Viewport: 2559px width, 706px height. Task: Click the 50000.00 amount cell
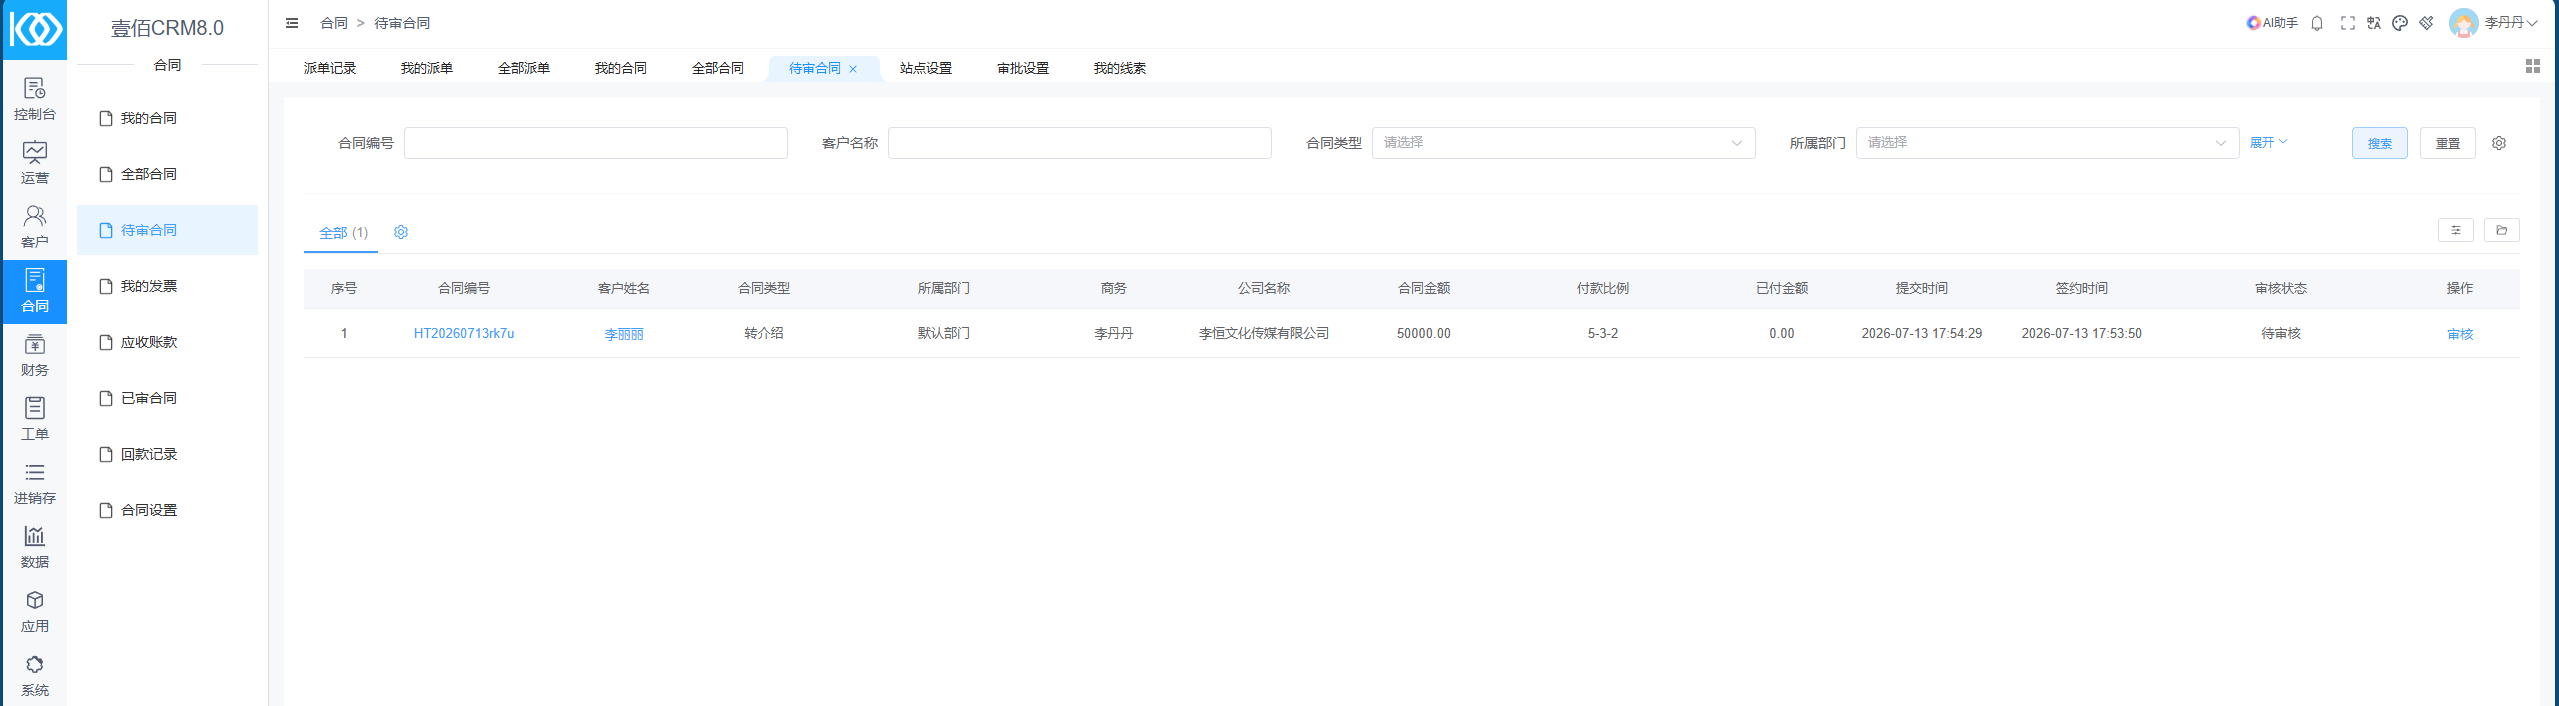tap(1424, 333)
